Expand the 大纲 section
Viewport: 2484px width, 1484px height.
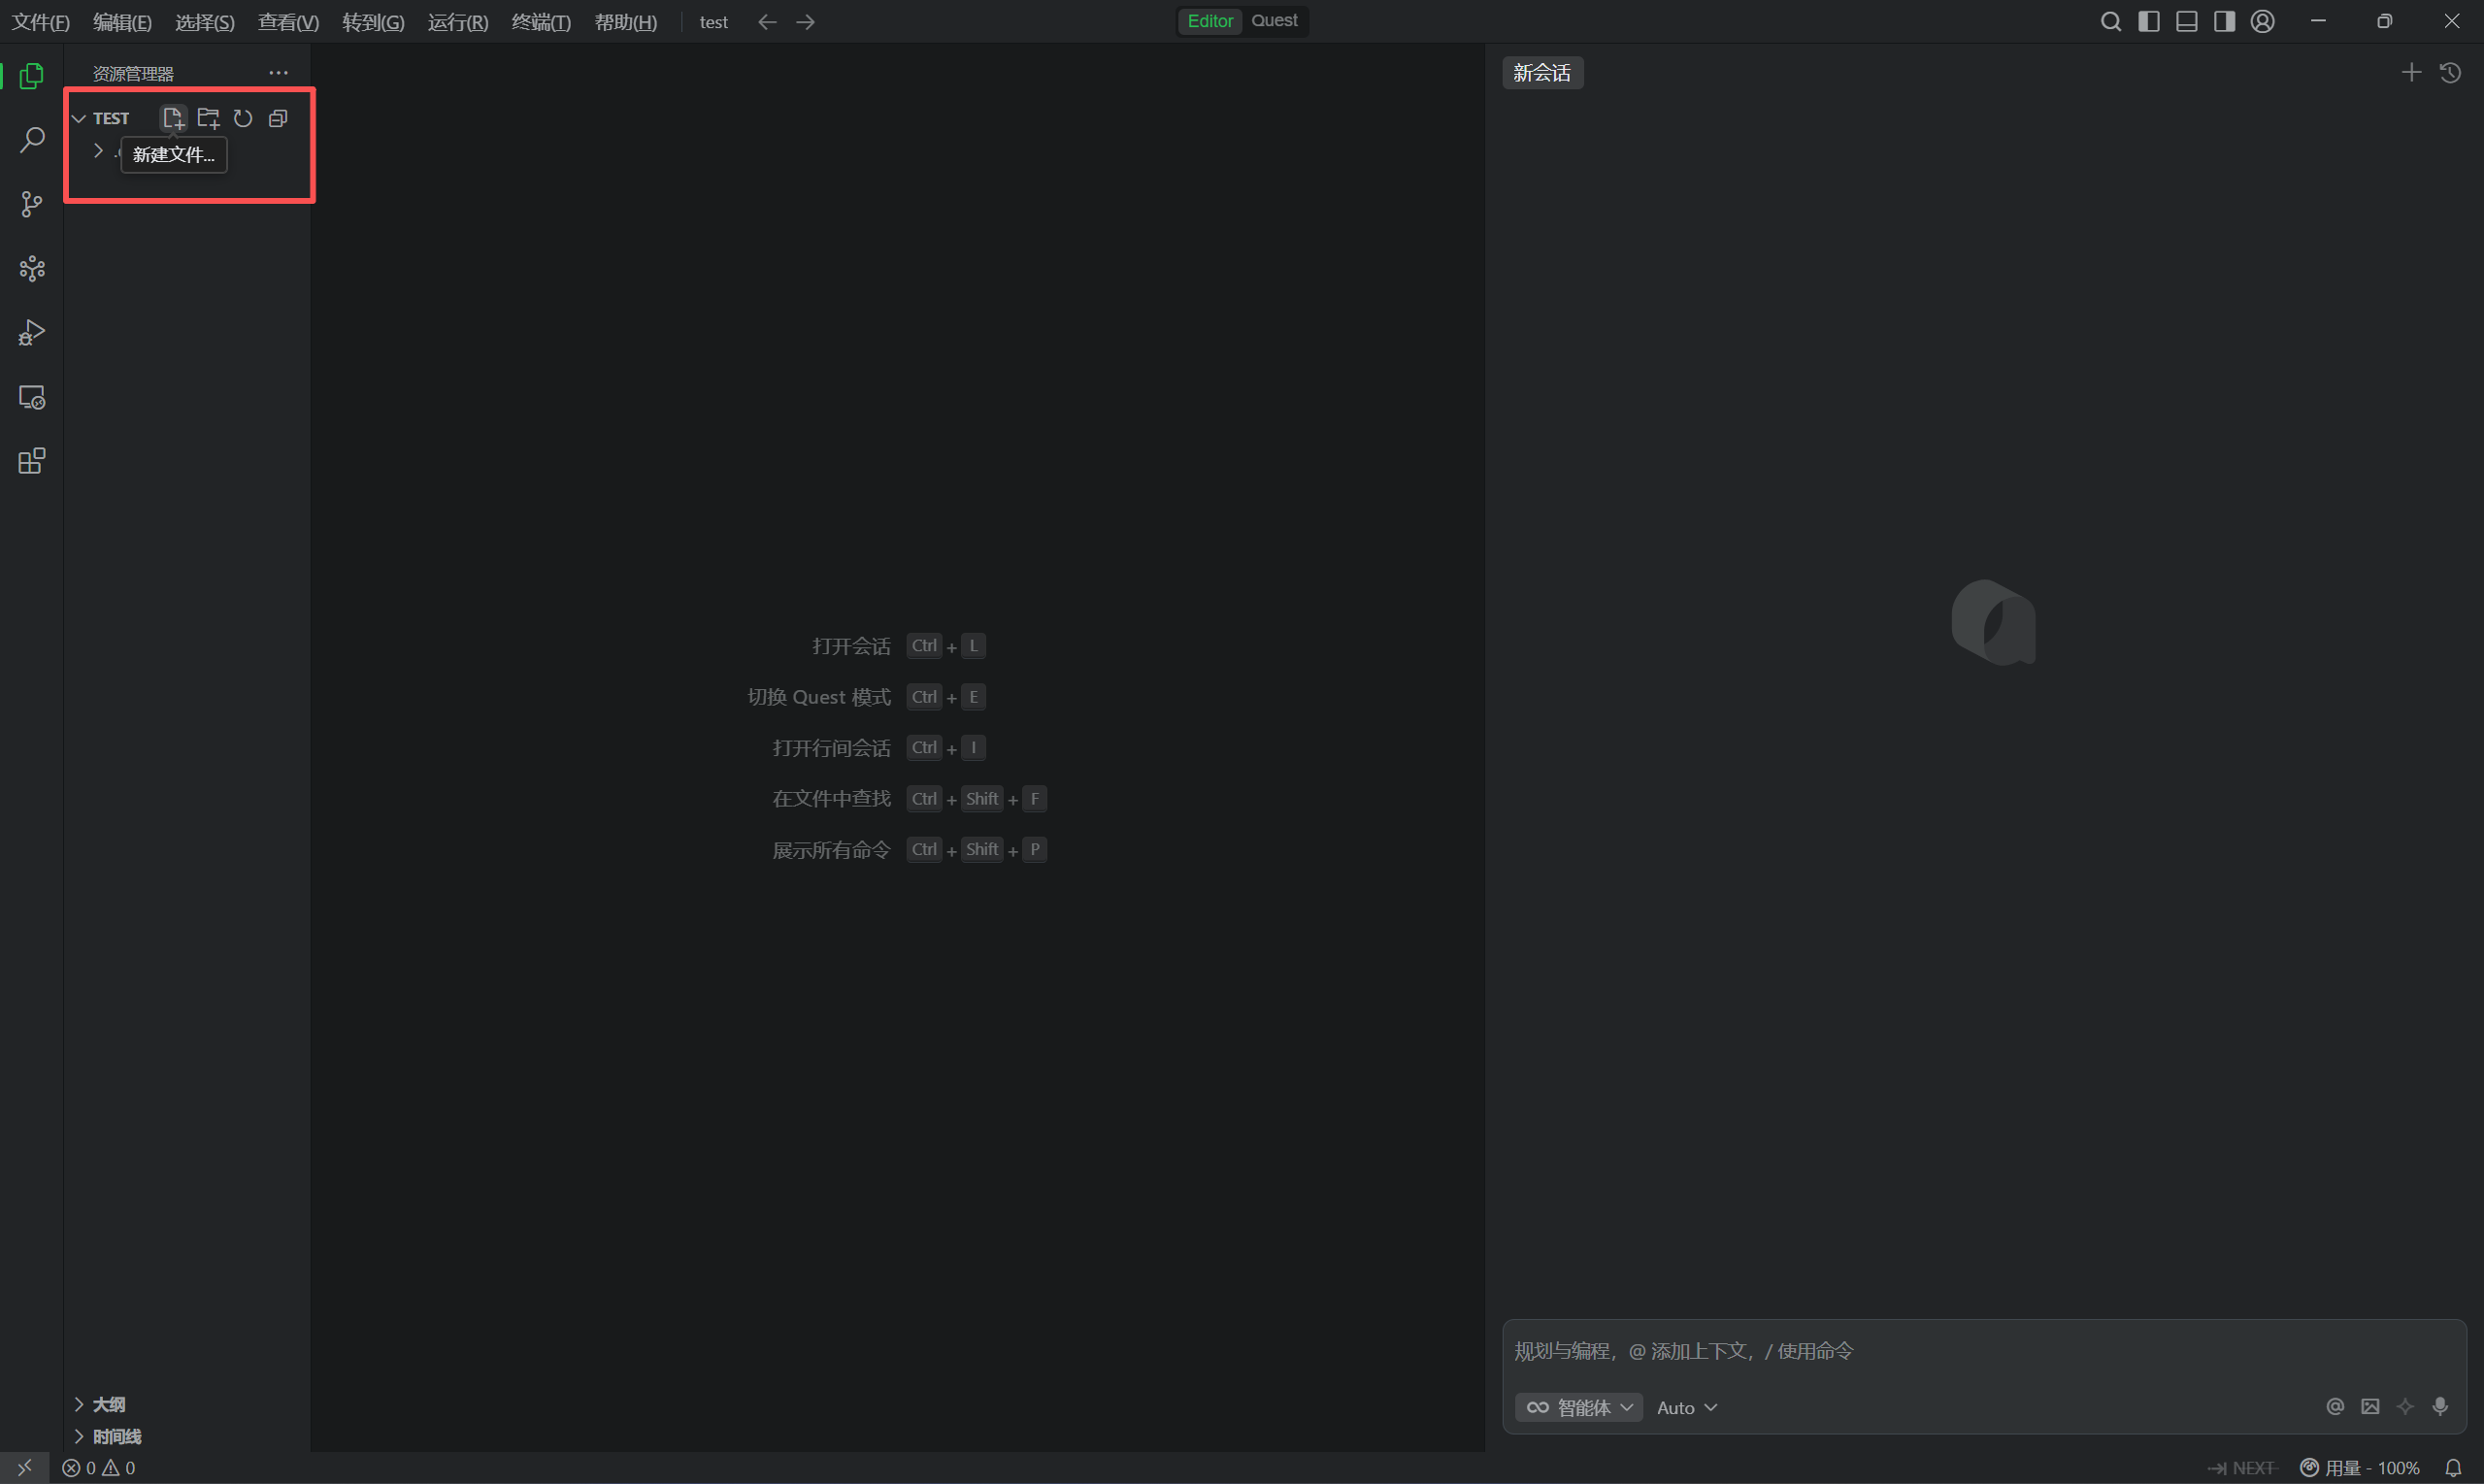[x=108, y=1404]
